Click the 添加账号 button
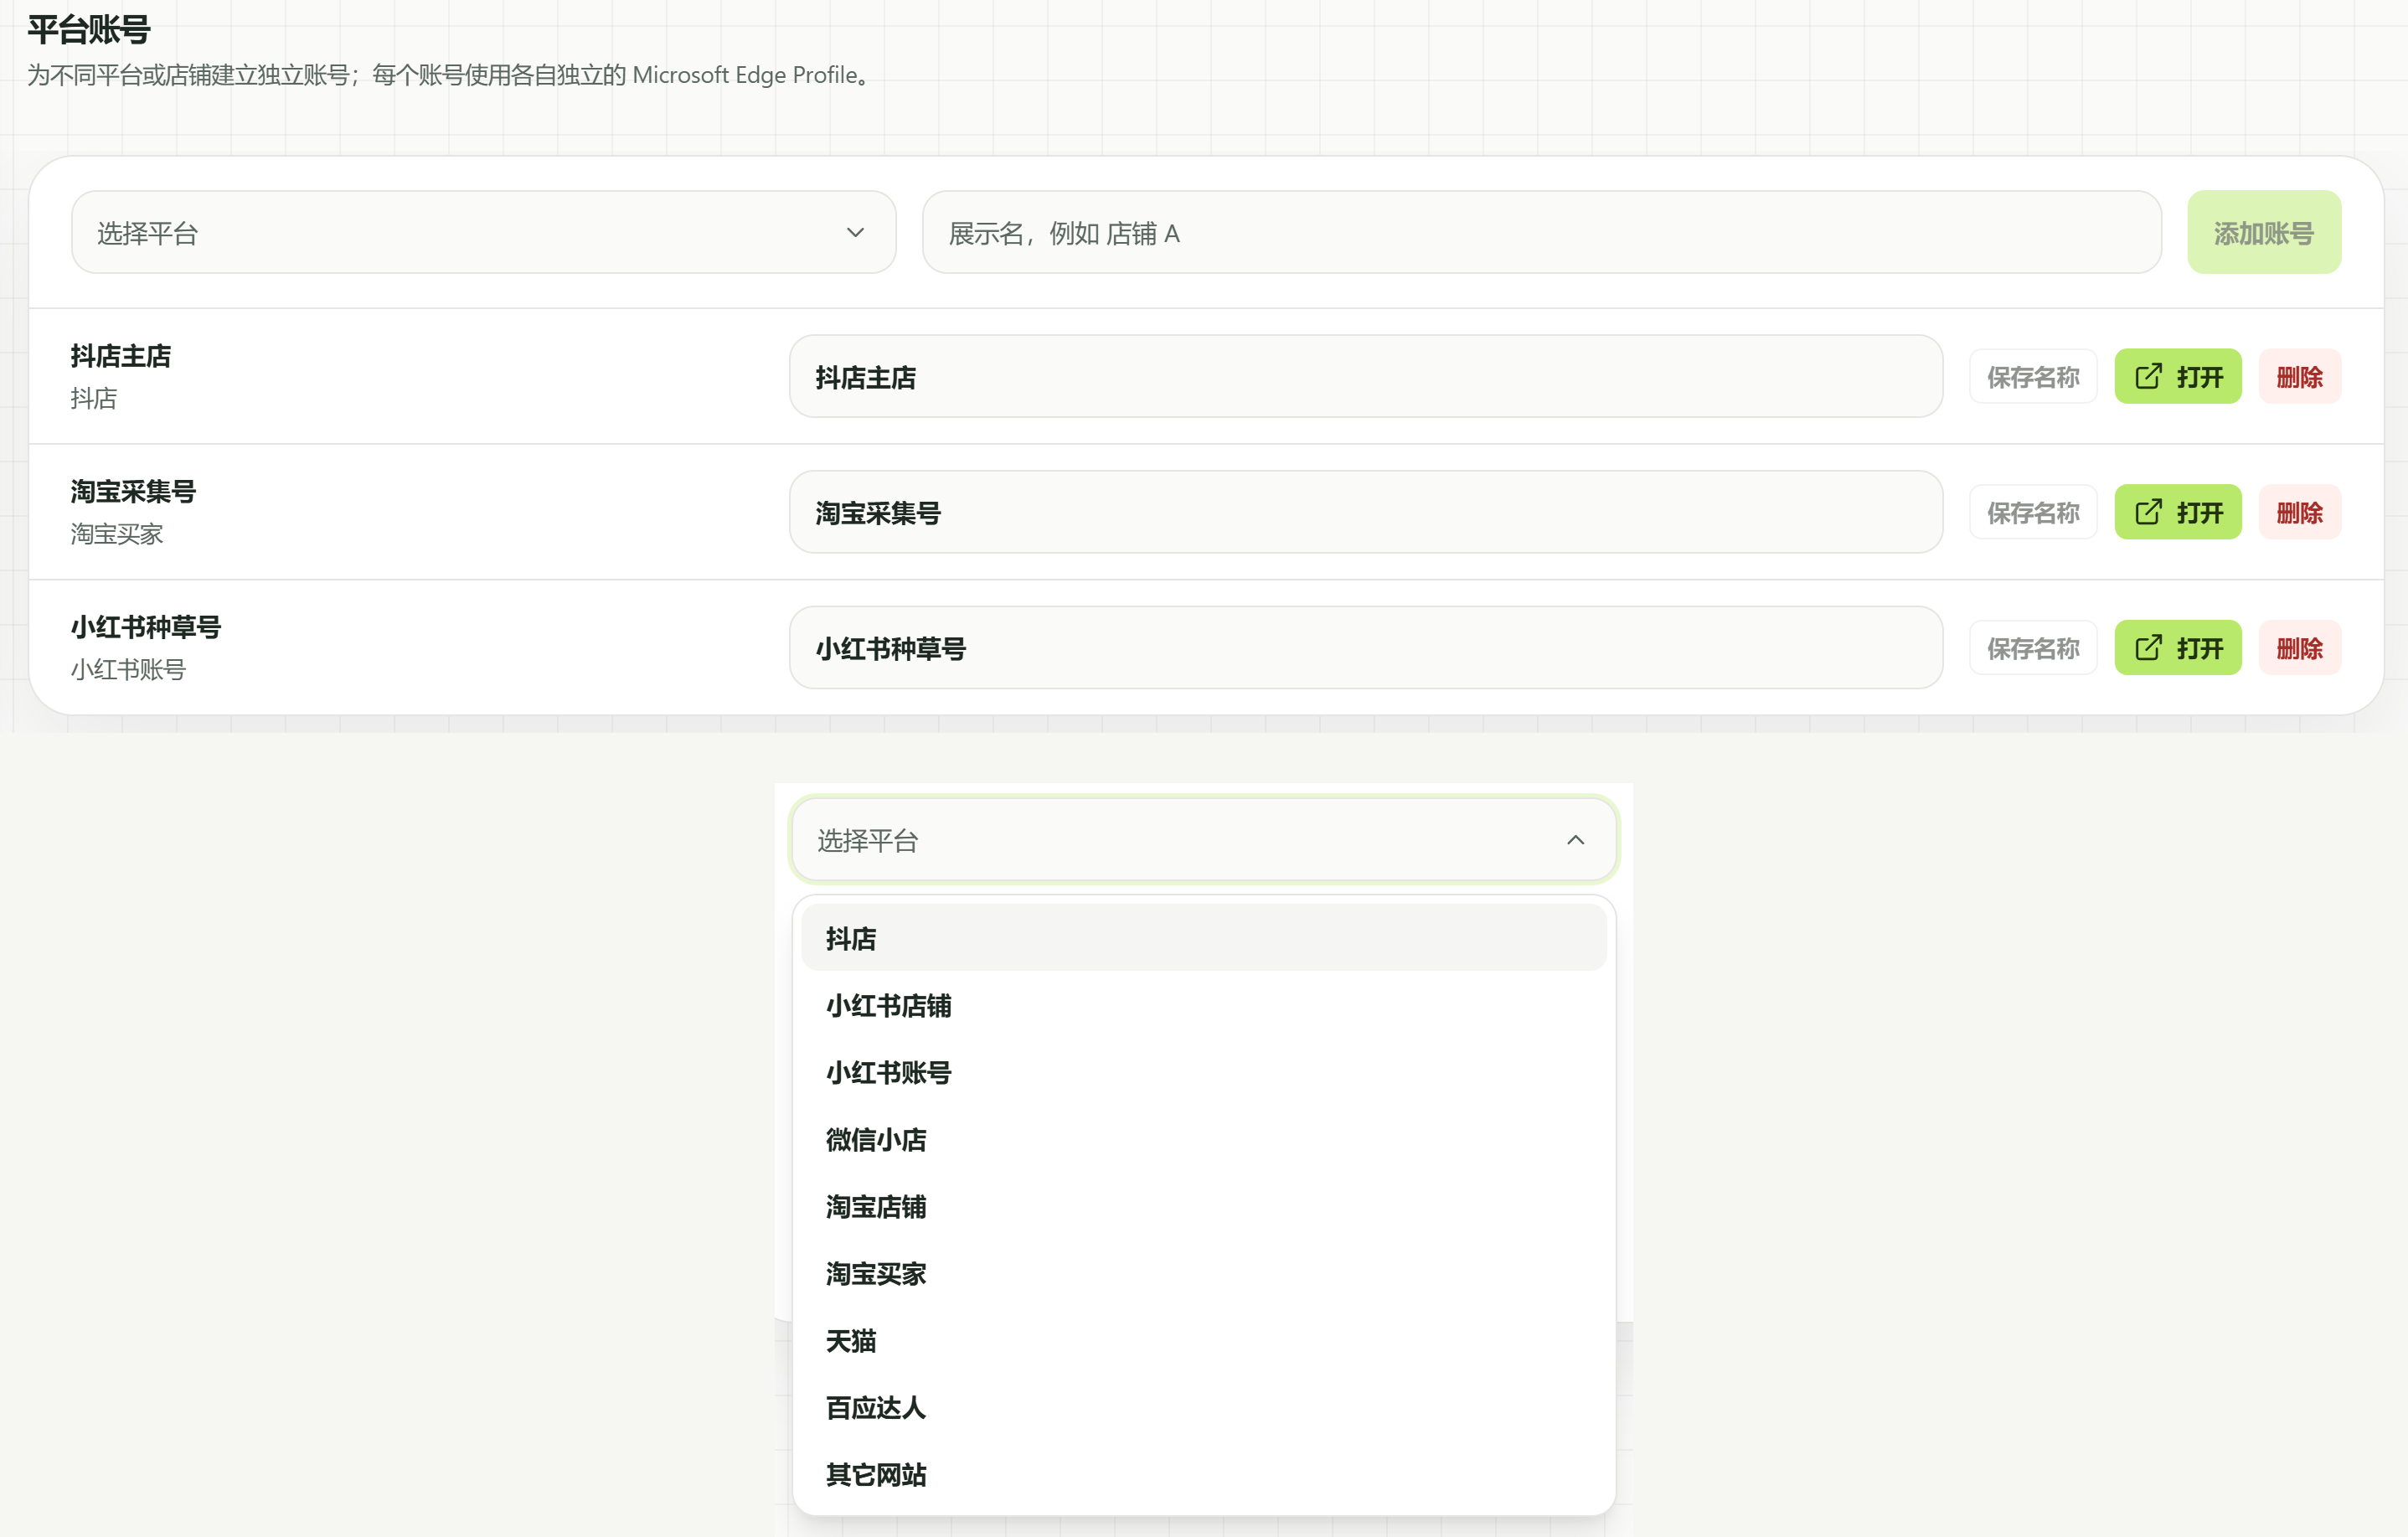Image resolution: width=2408 pixels, height=1537 pixels. [2263, 232]
